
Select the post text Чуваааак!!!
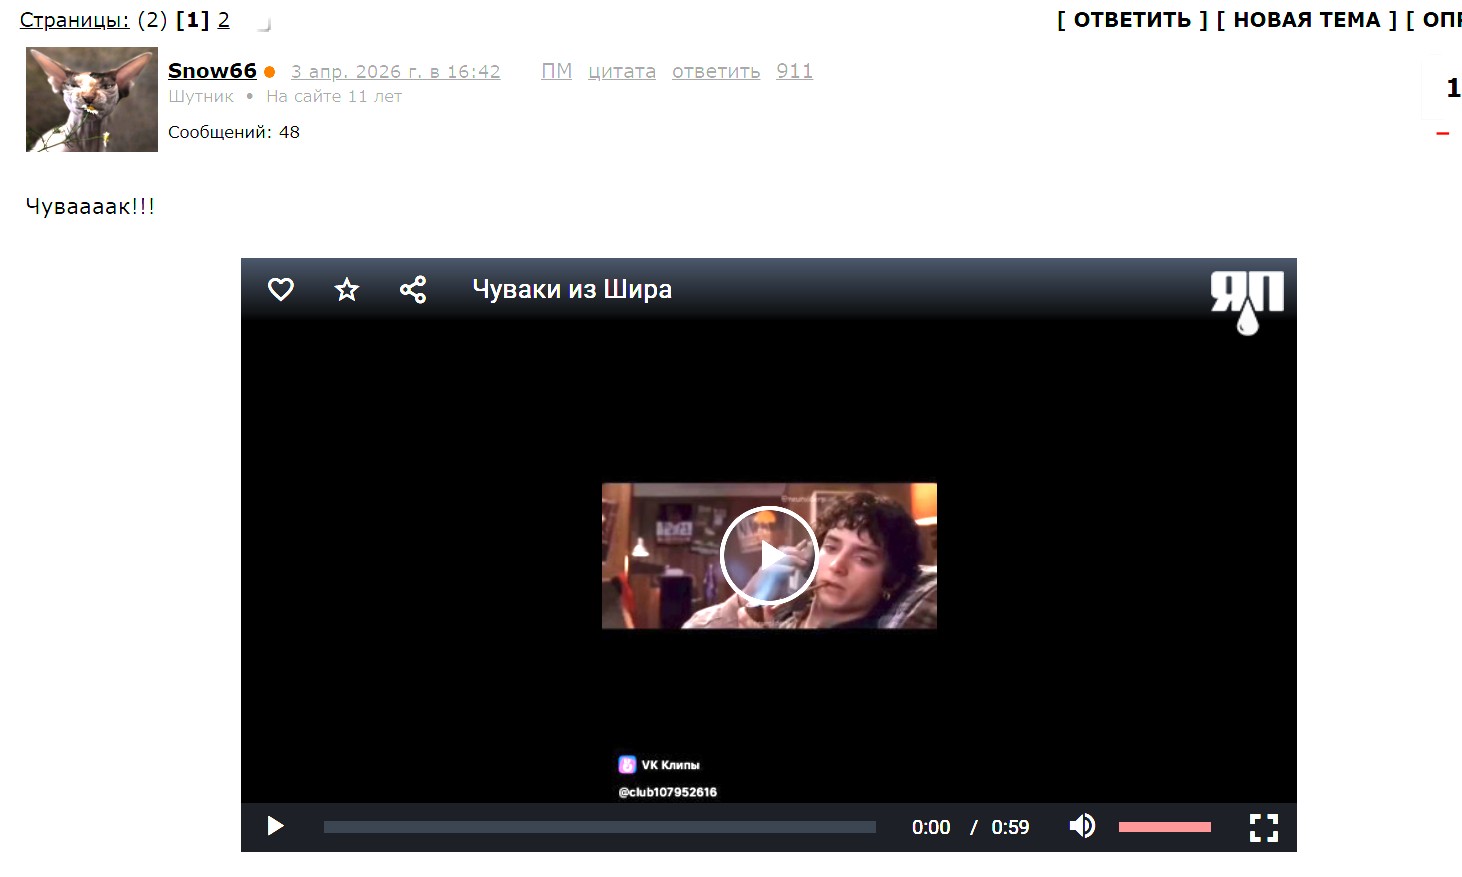pos(90,207)
